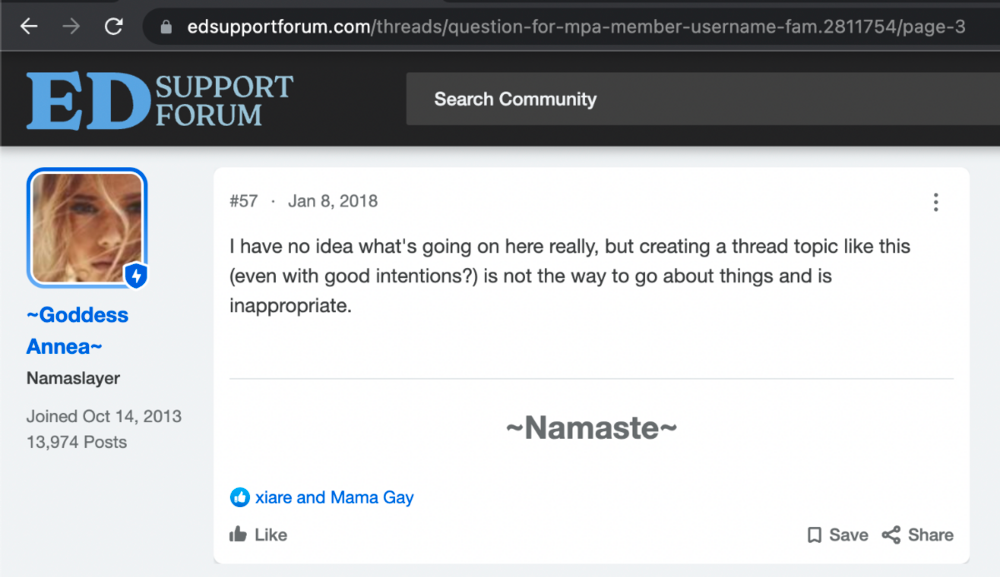Click the thumbs-up Like icon
The height and width of the screenshot is (577, 1000).
click(238, 534)
